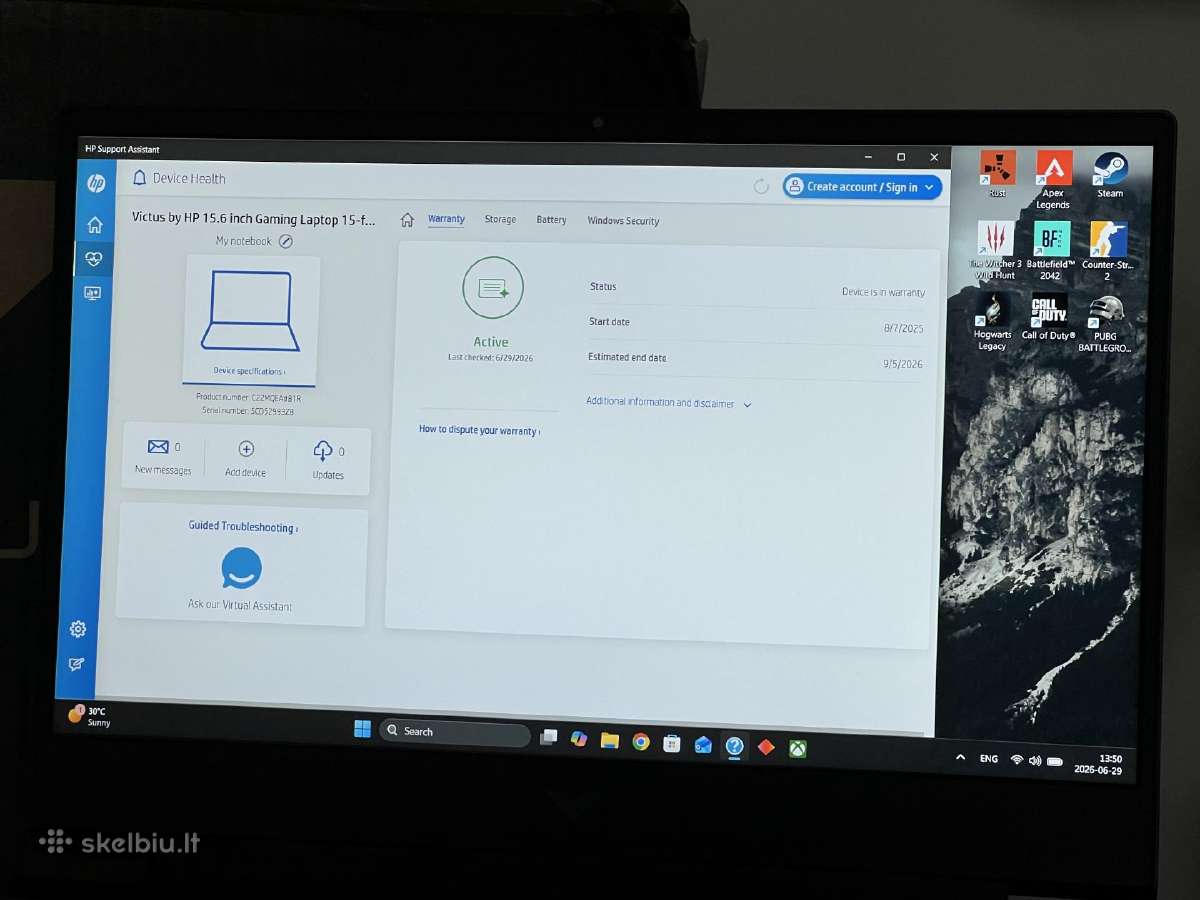Open the weather widget showing 30°C Sunny
The height and width of the screenshot is (900, 1200).
point(88,716)
